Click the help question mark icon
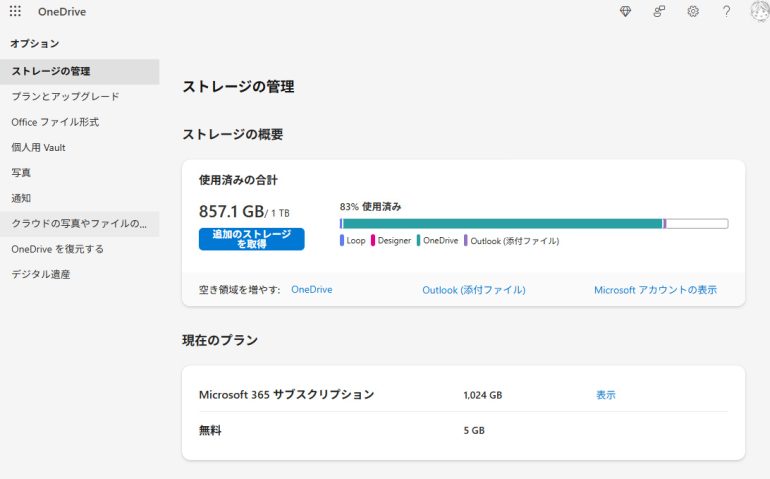 pos(727,11)
